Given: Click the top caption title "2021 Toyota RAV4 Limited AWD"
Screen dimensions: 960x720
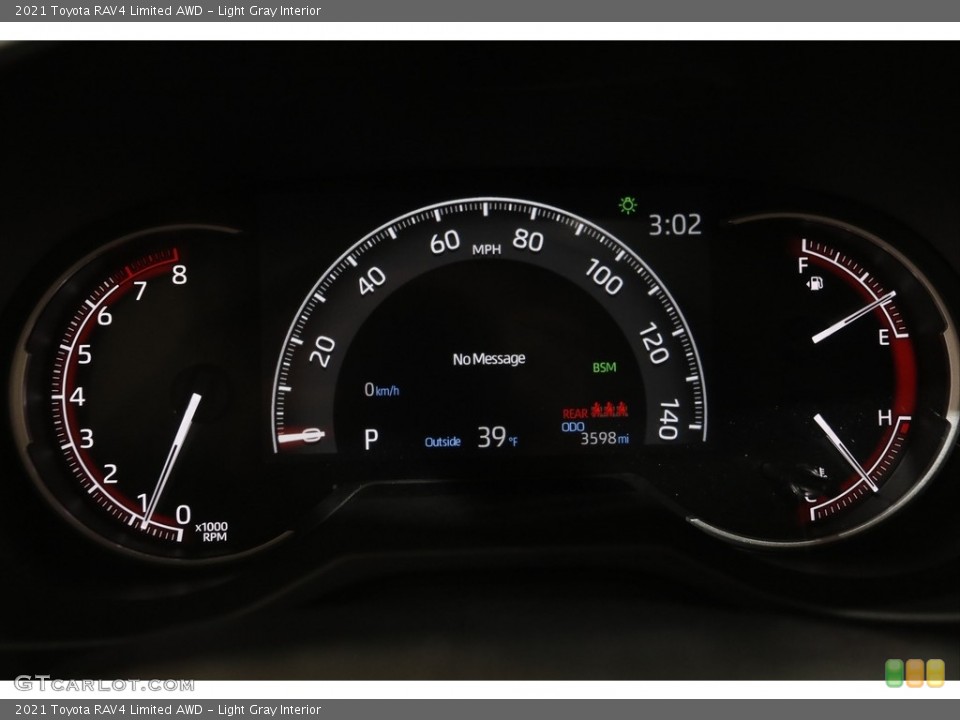Looking at the screenshot, I should [x=108, y=10].
